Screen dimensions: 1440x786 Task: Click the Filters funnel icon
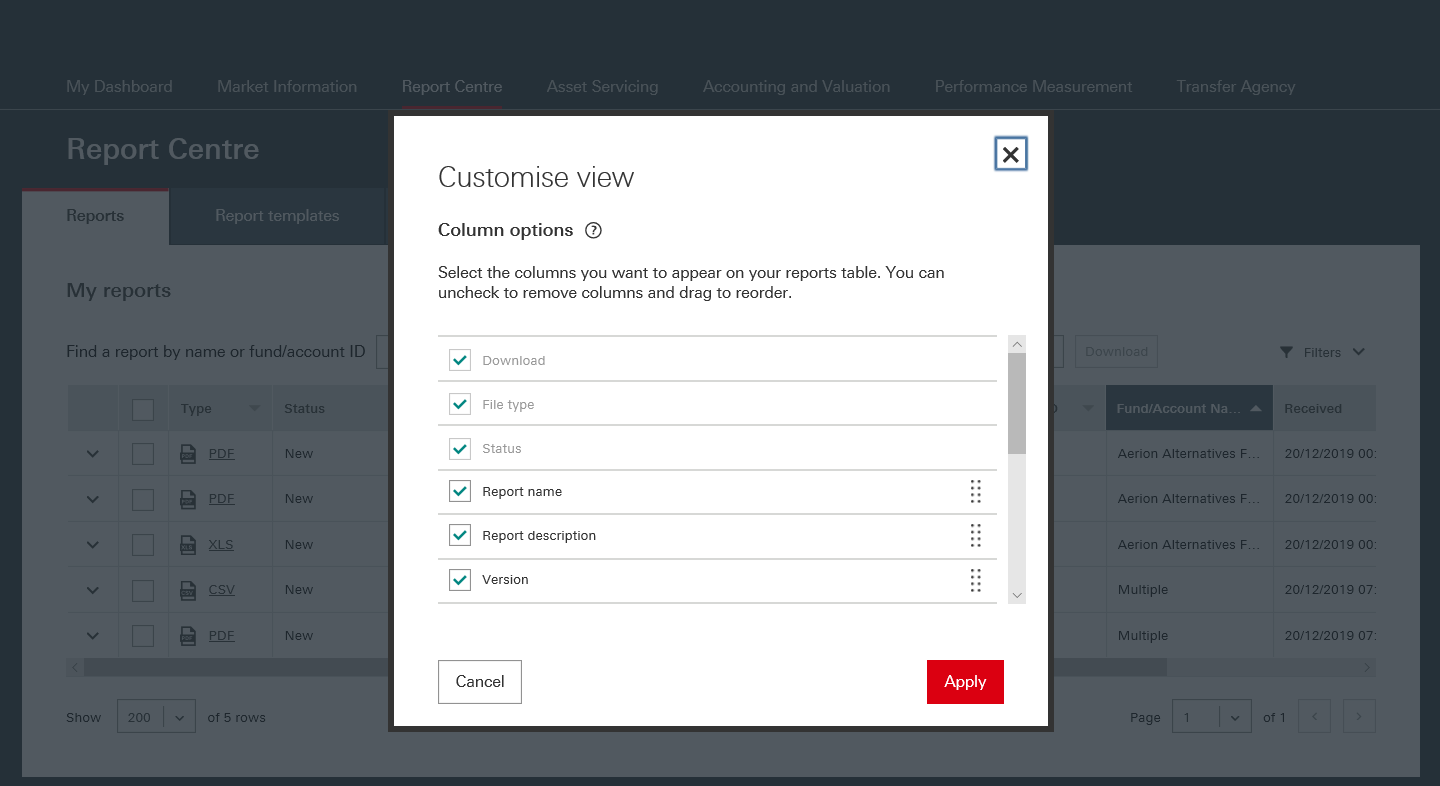[x=1286, y=352]
